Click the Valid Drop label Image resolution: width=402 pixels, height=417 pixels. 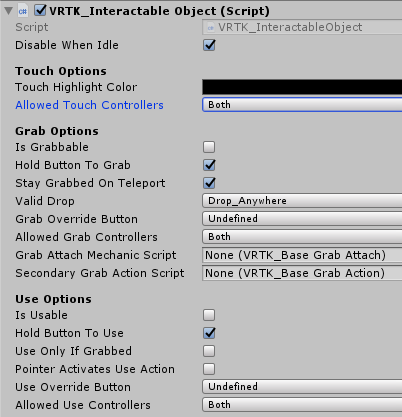pos(45,201)
